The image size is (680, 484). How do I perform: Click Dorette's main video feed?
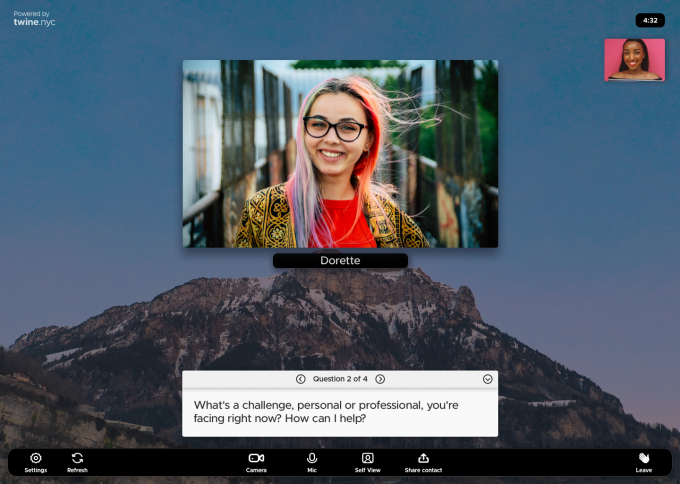point(340,153)
